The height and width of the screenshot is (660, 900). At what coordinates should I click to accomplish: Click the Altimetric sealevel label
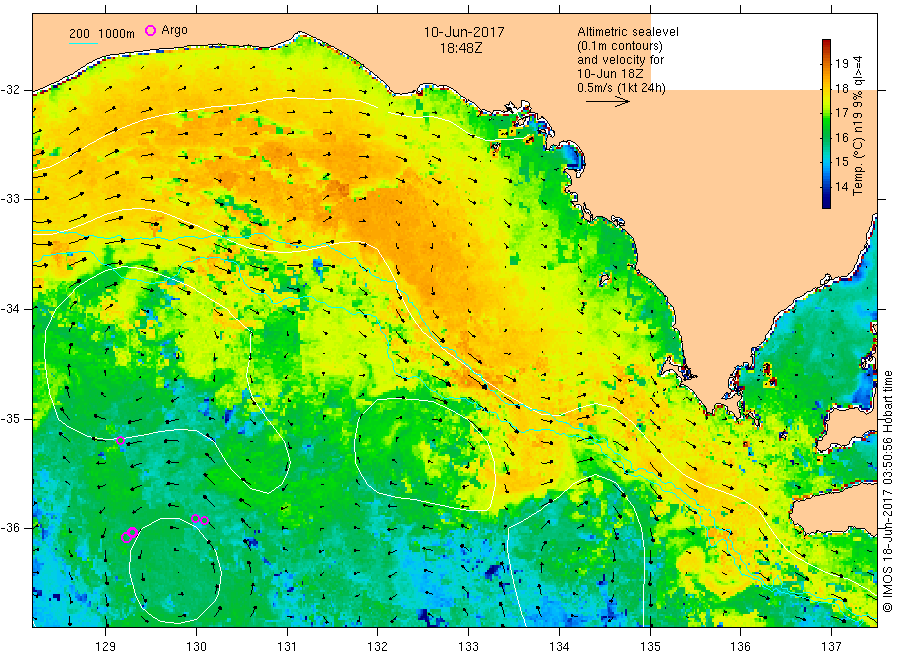click(x=628, y=32)
